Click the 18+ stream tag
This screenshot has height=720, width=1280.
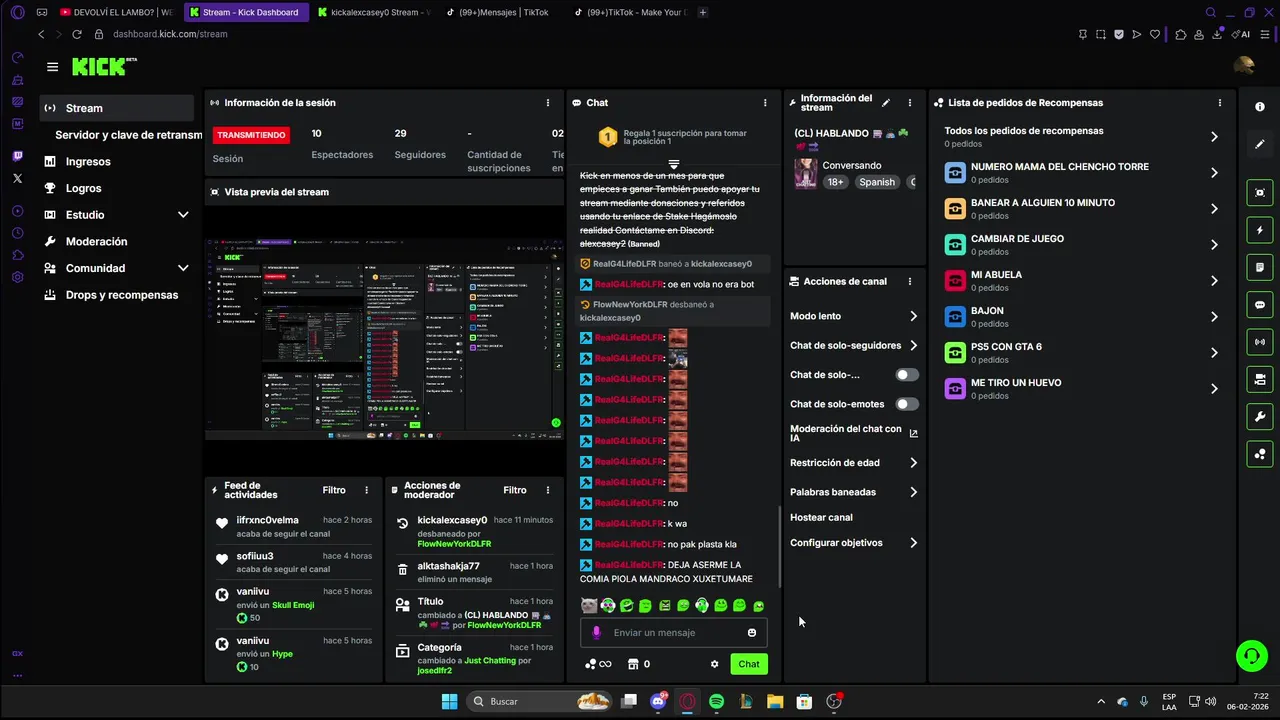point(836,182)
